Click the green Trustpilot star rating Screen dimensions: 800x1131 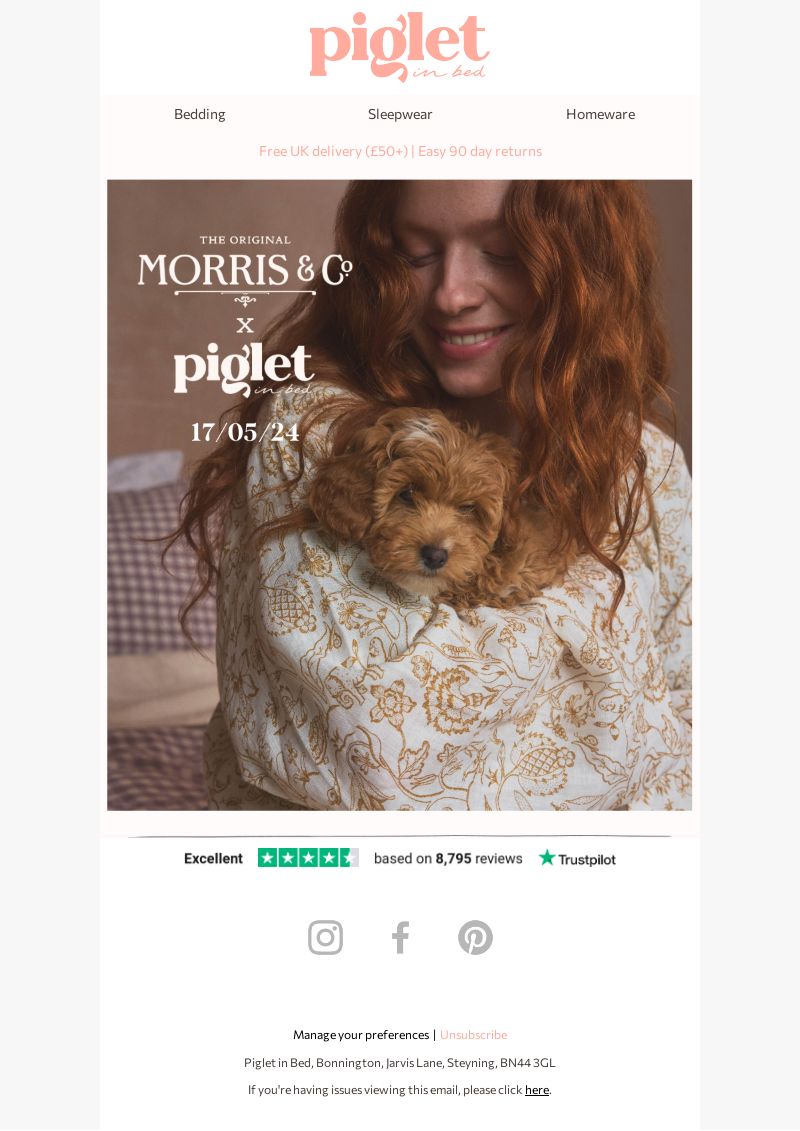pyautogui.click(x=308, y=858)
